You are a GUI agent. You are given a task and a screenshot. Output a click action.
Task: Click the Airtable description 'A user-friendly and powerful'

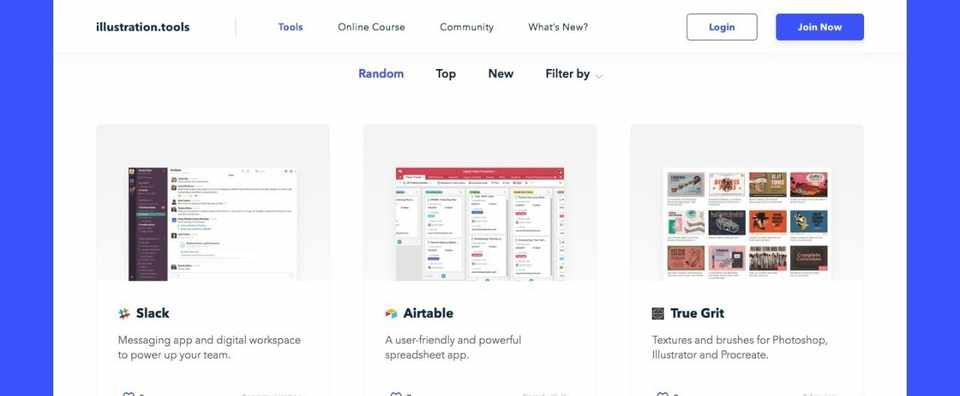453,340
